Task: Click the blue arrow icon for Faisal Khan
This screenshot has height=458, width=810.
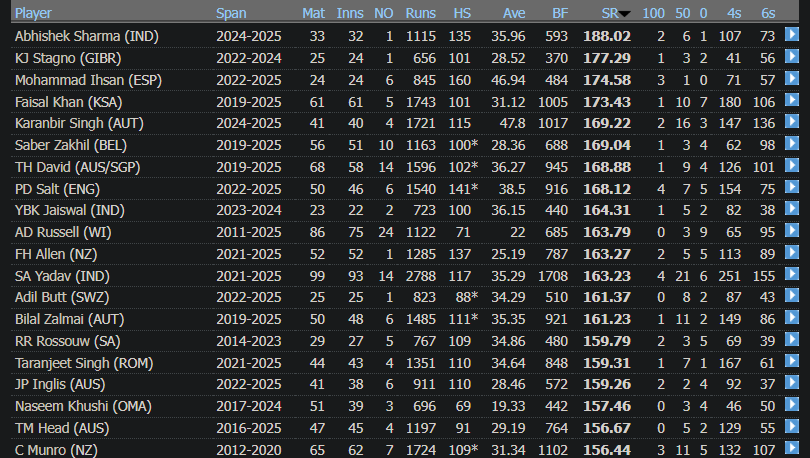Action: coord(792,101)
